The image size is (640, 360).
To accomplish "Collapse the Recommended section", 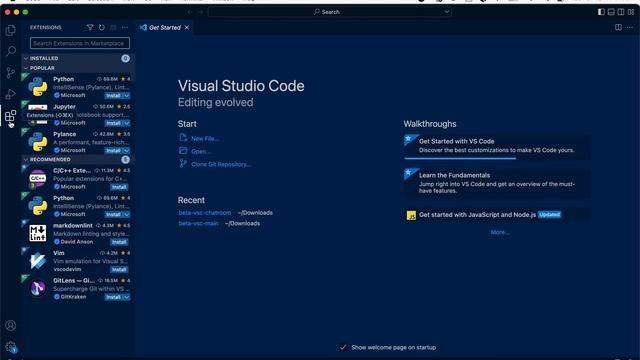I will click(x=26, y=160).
